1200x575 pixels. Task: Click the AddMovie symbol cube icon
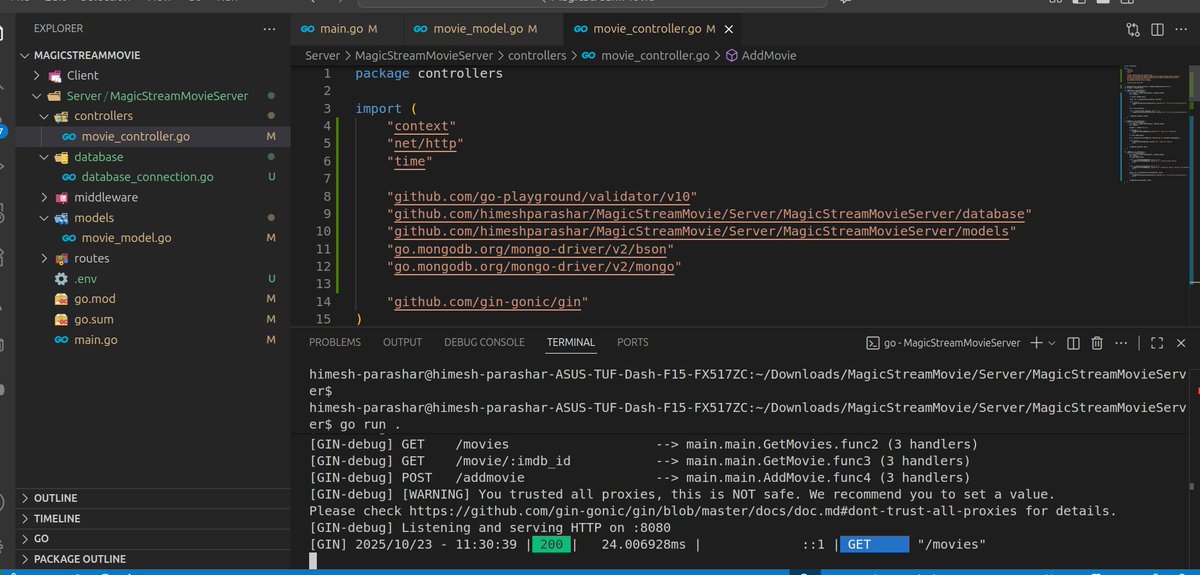(731, 56)
